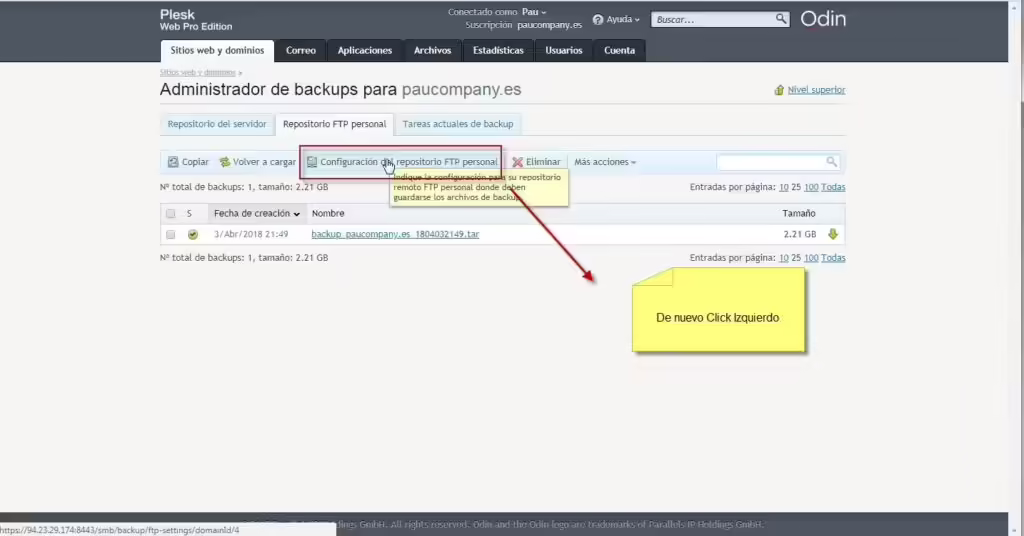Open the Correo tab
Screen dimensions: 1024x536
pos(300,50)
